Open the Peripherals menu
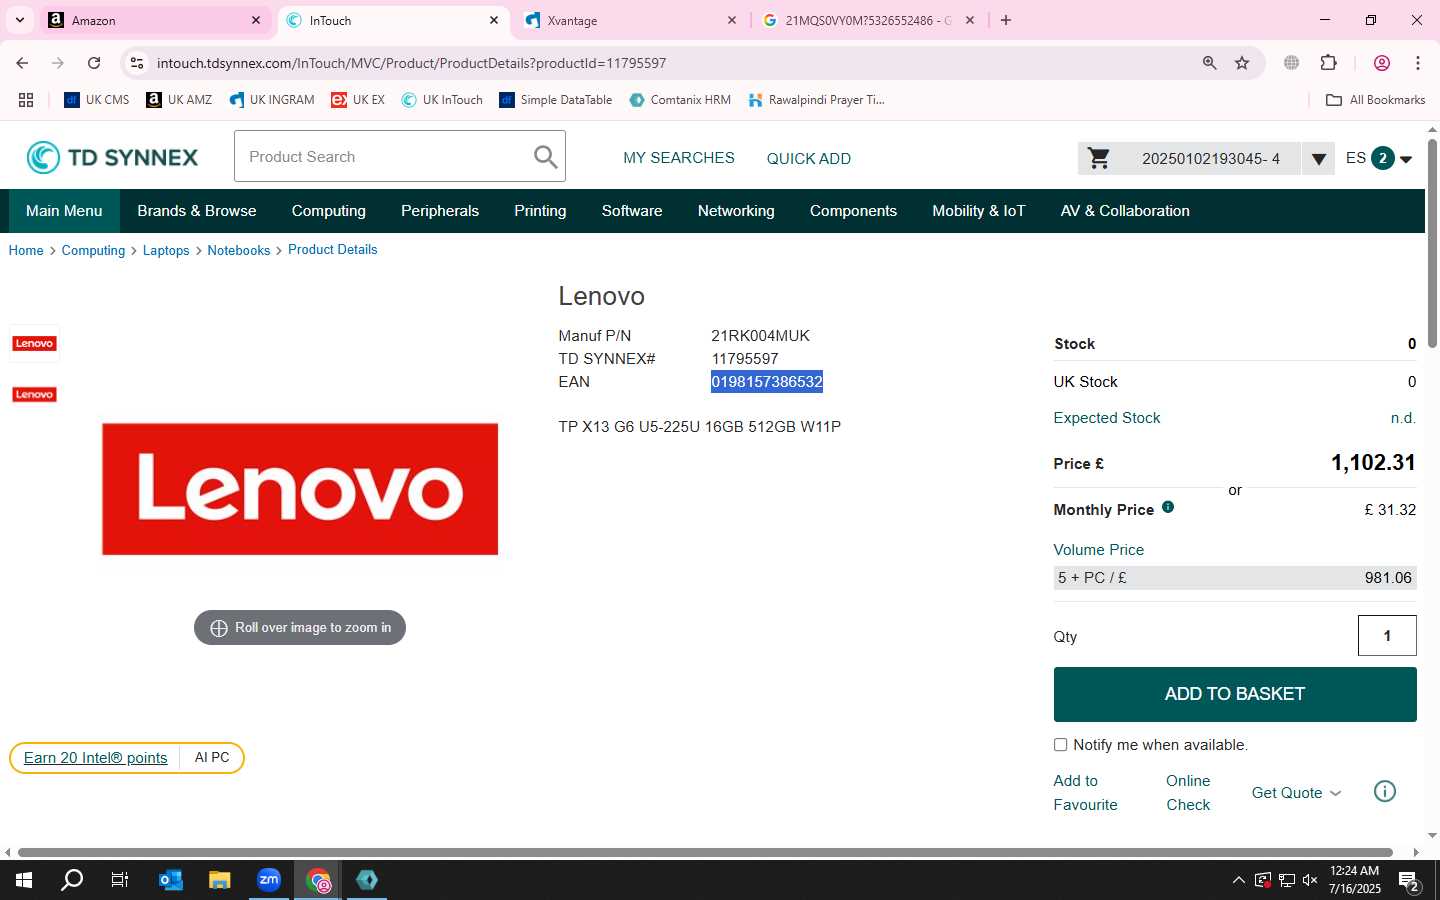This screenshot has height=900, width=1440. pyautogui.click(x=440, y=211)
